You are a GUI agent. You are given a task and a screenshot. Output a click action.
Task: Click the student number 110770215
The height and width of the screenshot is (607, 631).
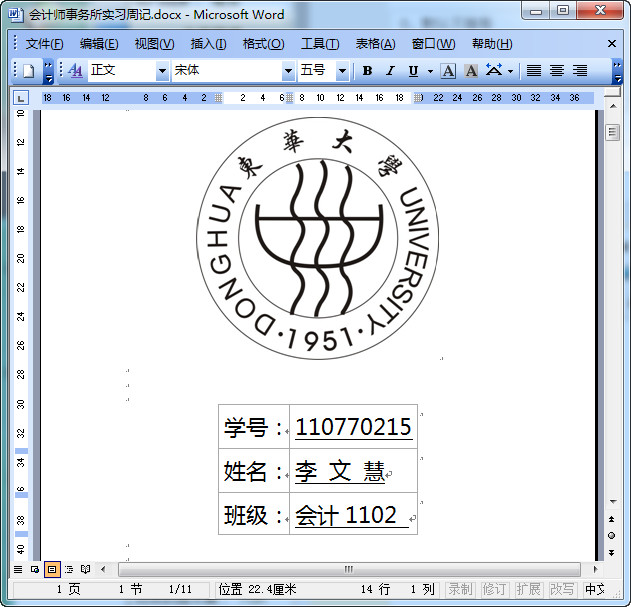pyautogui.click(x=353, y=427)
